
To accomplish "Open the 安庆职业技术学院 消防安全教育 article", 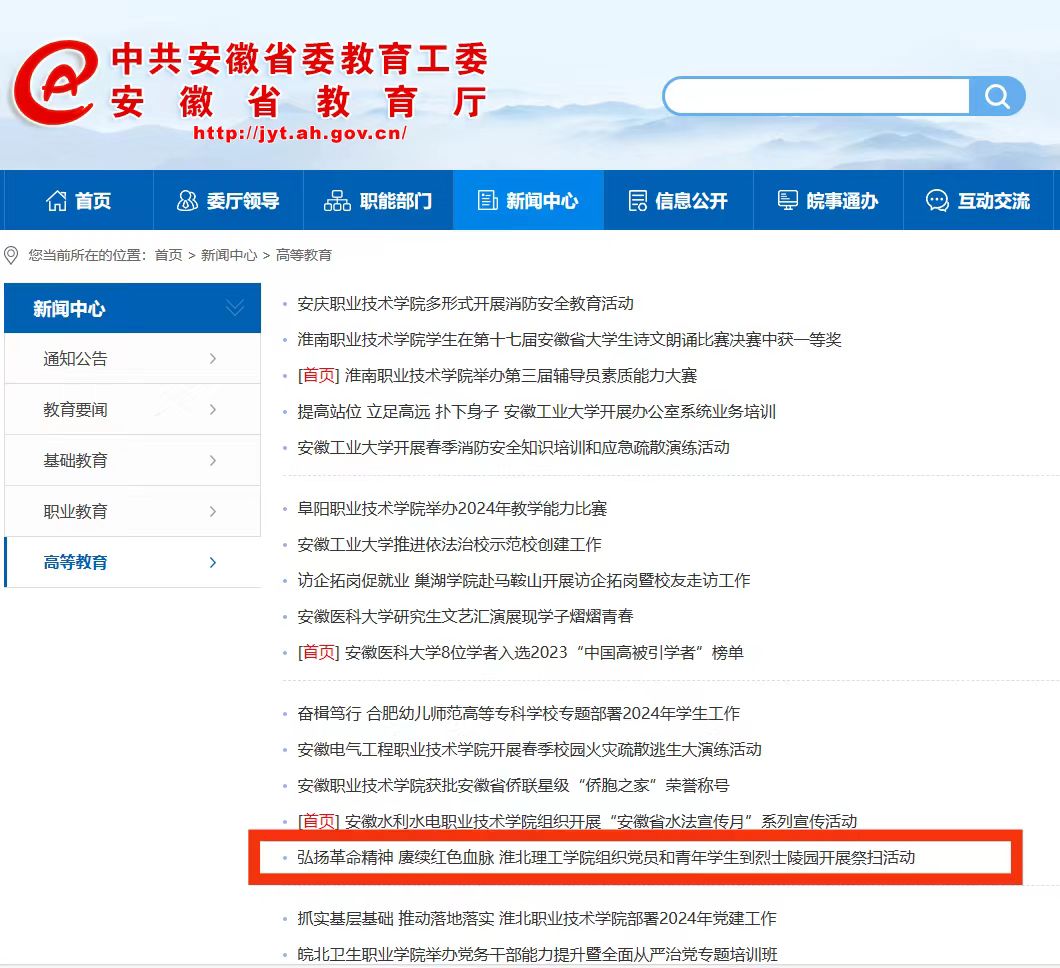I will pyautogui.click(x=465, y=304).
